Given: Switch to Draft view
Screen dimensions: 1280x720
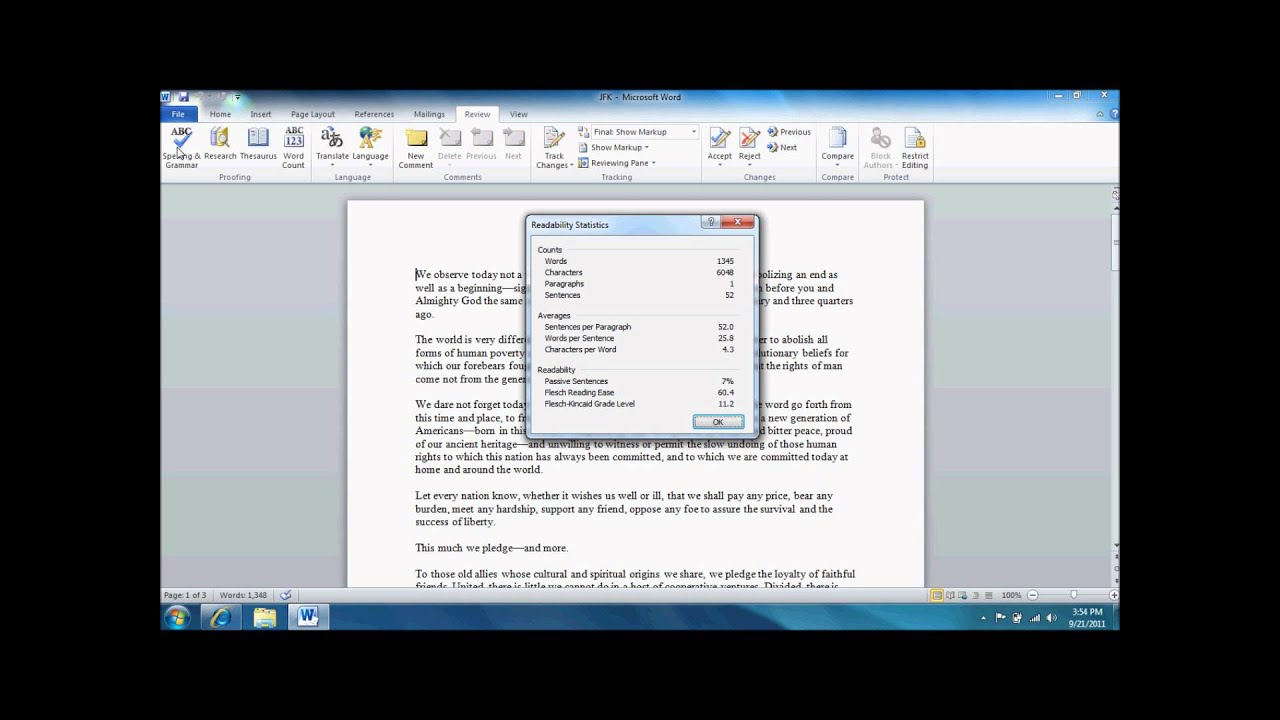Looking at the screenshot, I should pos(989,595).
